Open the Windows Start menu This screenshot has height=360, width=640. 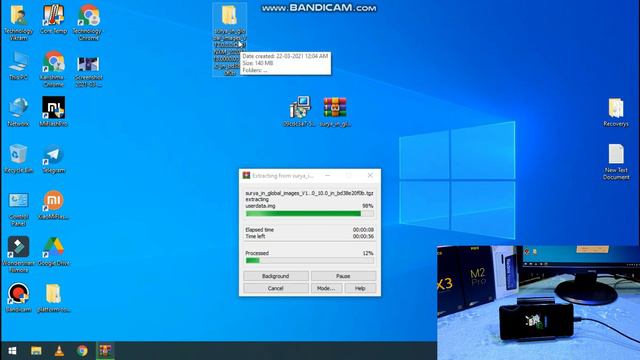coord(12,351)
